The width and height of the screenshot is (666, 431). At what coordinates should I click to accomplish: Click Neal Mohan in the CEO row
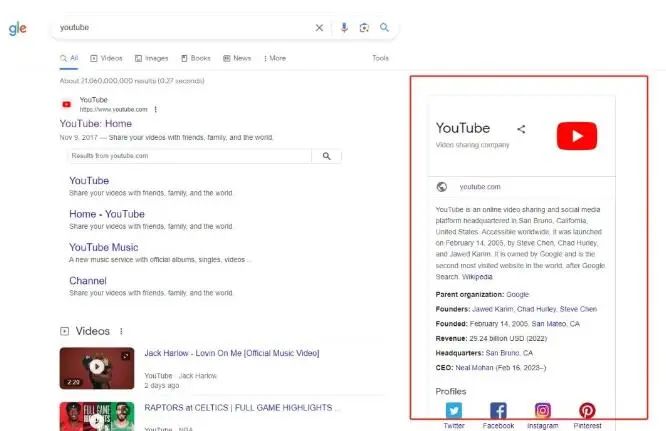click(474, 368)
